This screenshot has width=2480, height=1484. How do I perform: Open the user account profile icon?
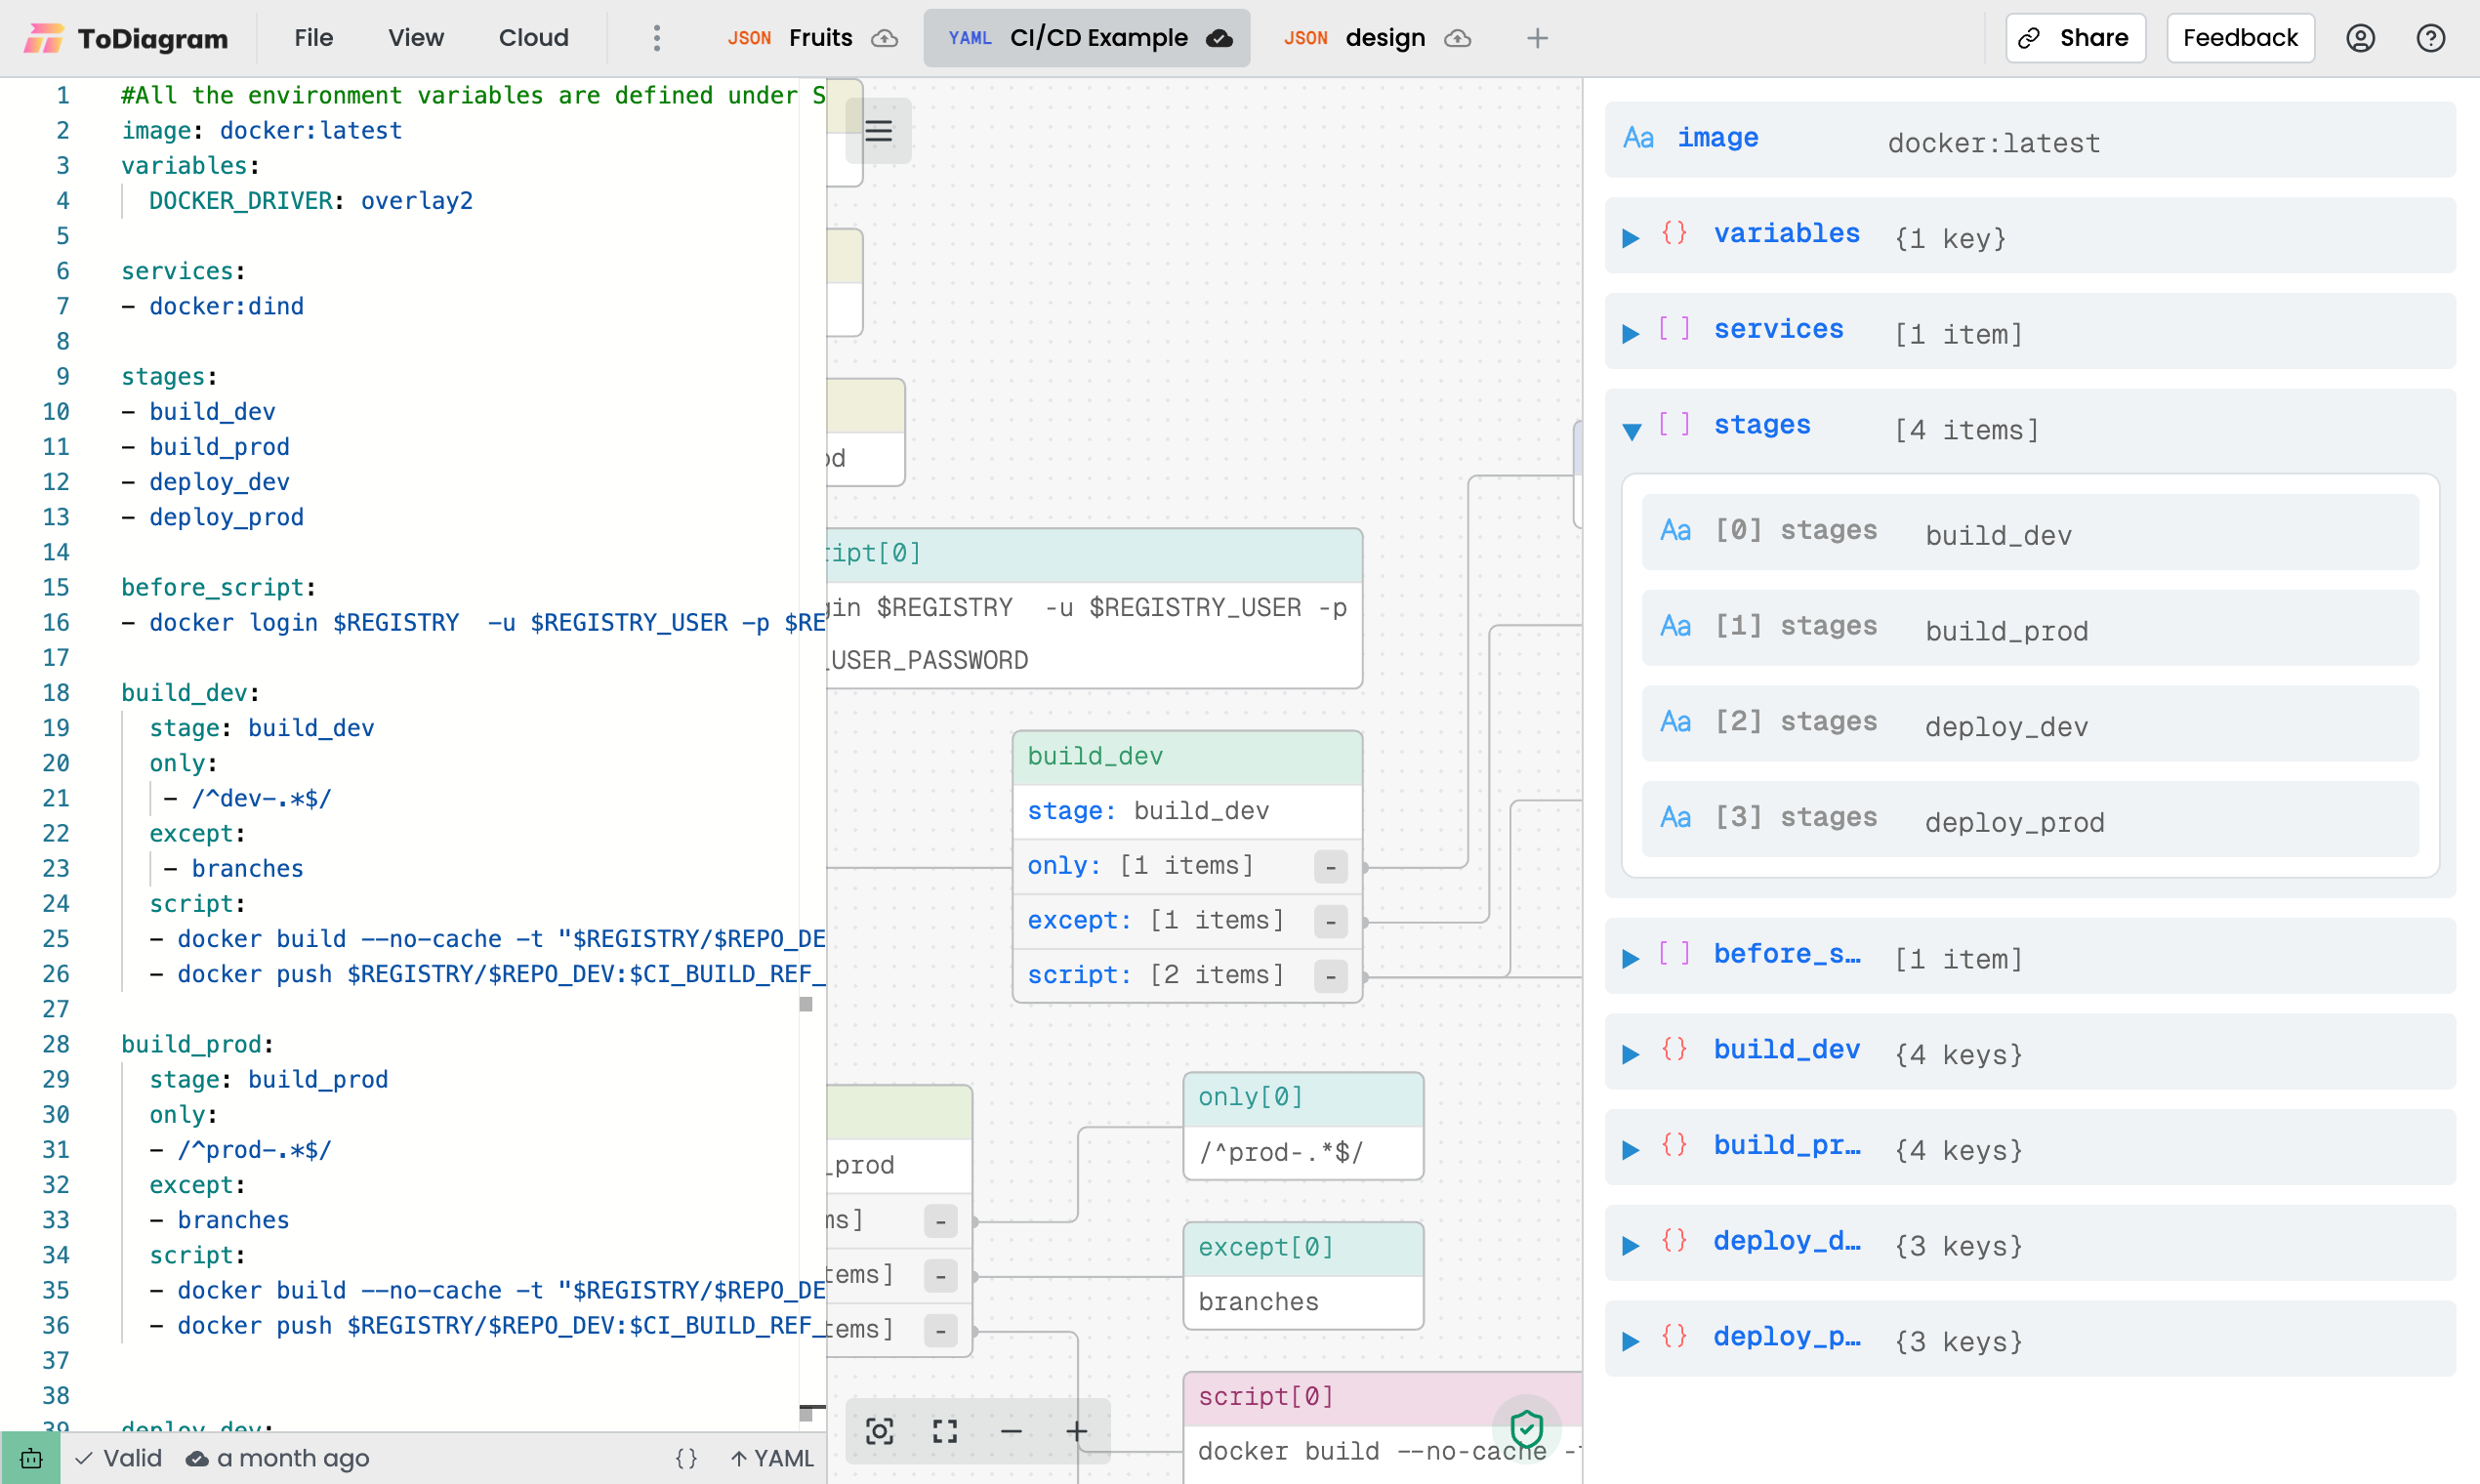(x=2360, y=38)
